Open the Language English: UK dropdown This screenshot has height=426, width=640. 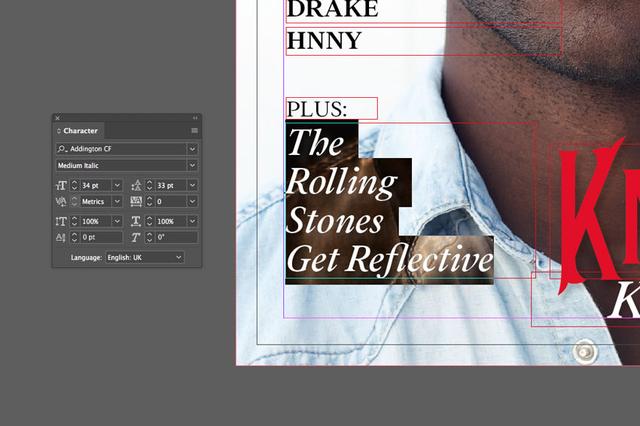(145, 257)
